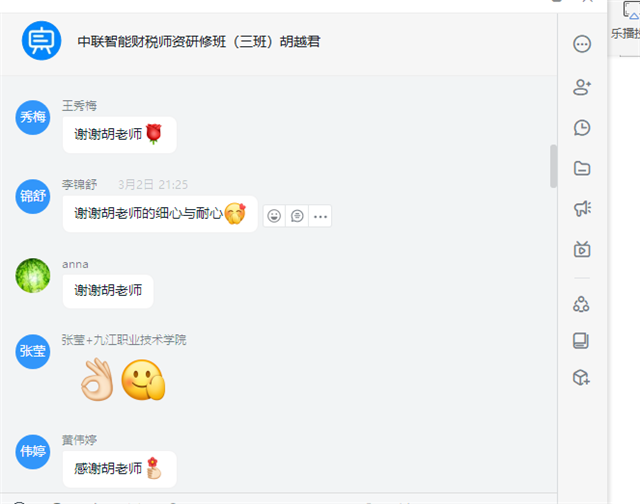The image size is (640, 504).
Task: Open more actions on 李锦舒's message
Action: pos(320,216)
